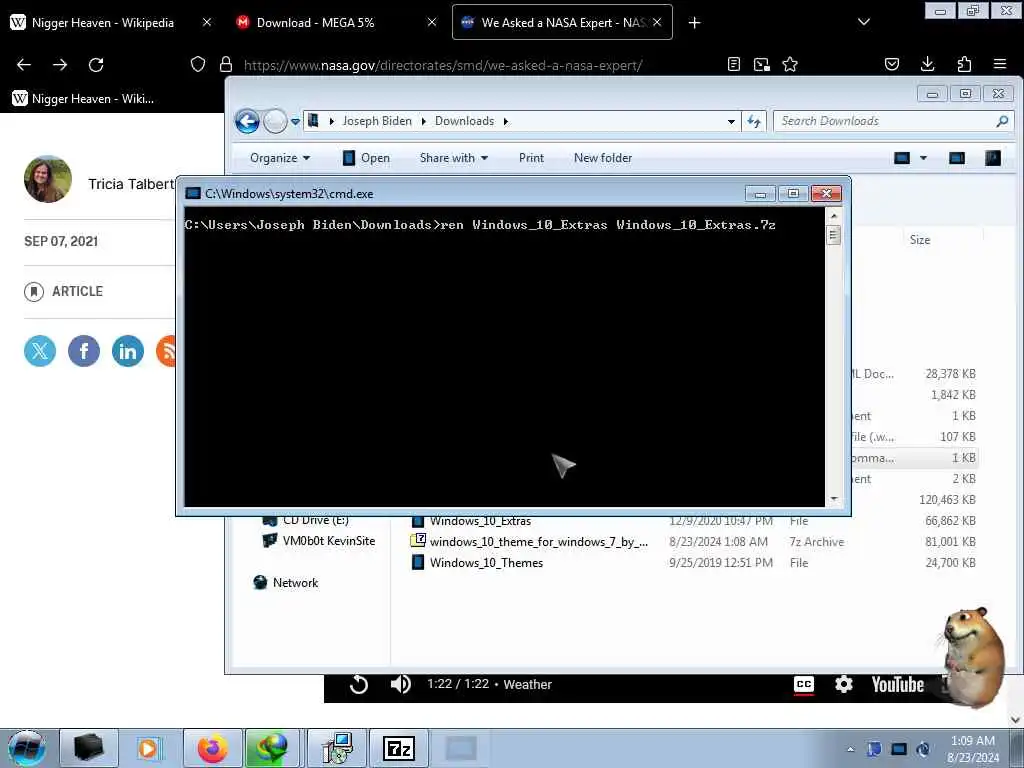The width and height of the screenshot is (1024, 768).
Task: Click cmd scrollbar down arrow
Action: pyautogui.click(x=833, y=499)
